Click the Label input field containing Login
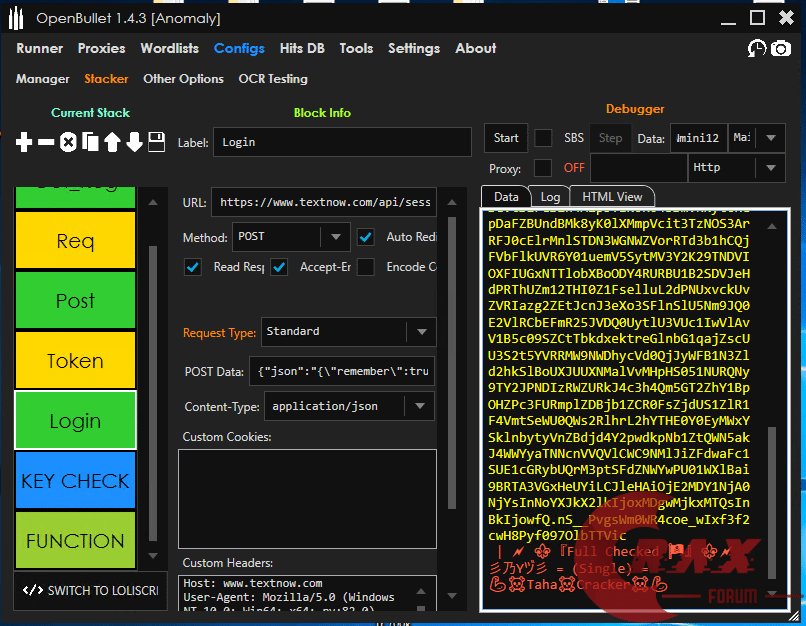This screenshot has height=626, width=806. [341, 142]
